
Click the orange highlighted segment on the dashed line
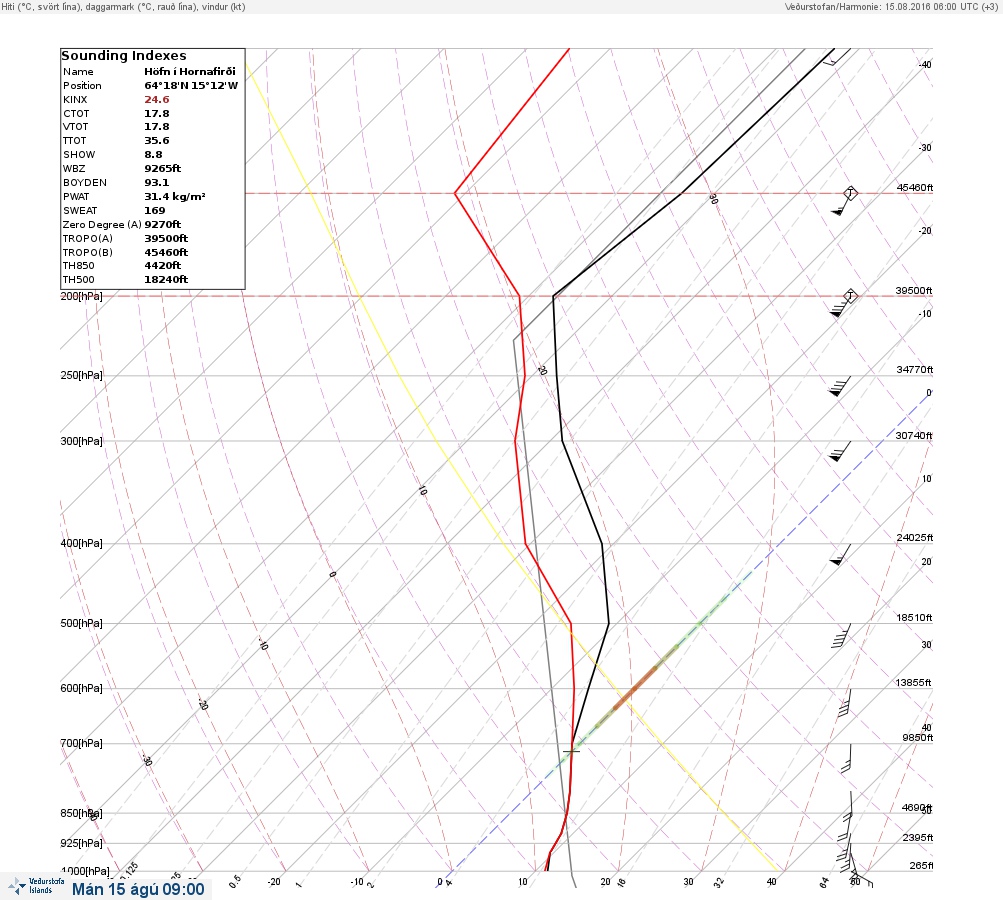click(x=635, y=688)
